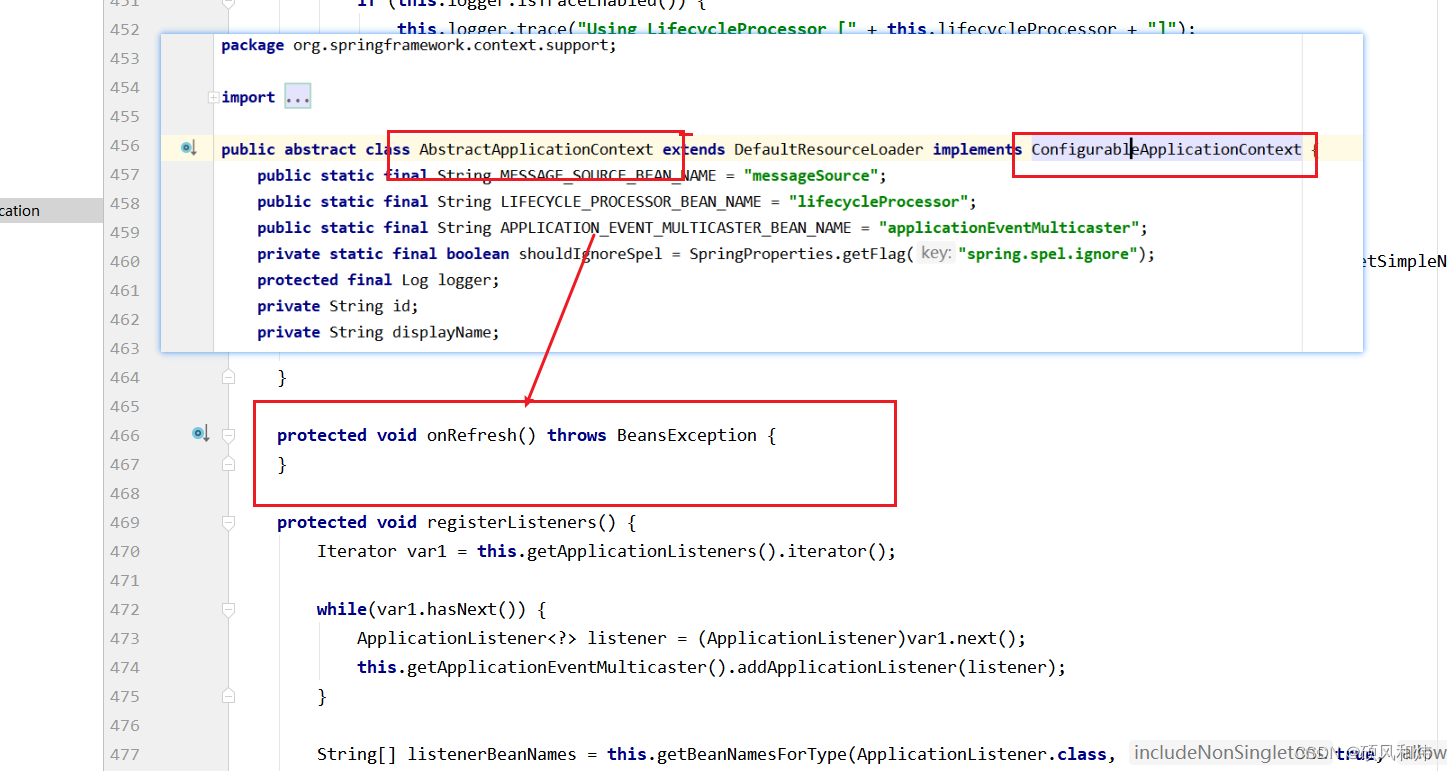This screenshot has height=771, width=1447.
Task: Collapse the while loop at line 472
Action: click(229, 609)
